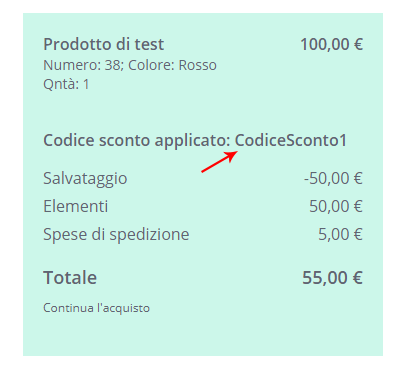Click the word Rosso in product options
This screenshot has height=372, width=402.
click(198, 65)
